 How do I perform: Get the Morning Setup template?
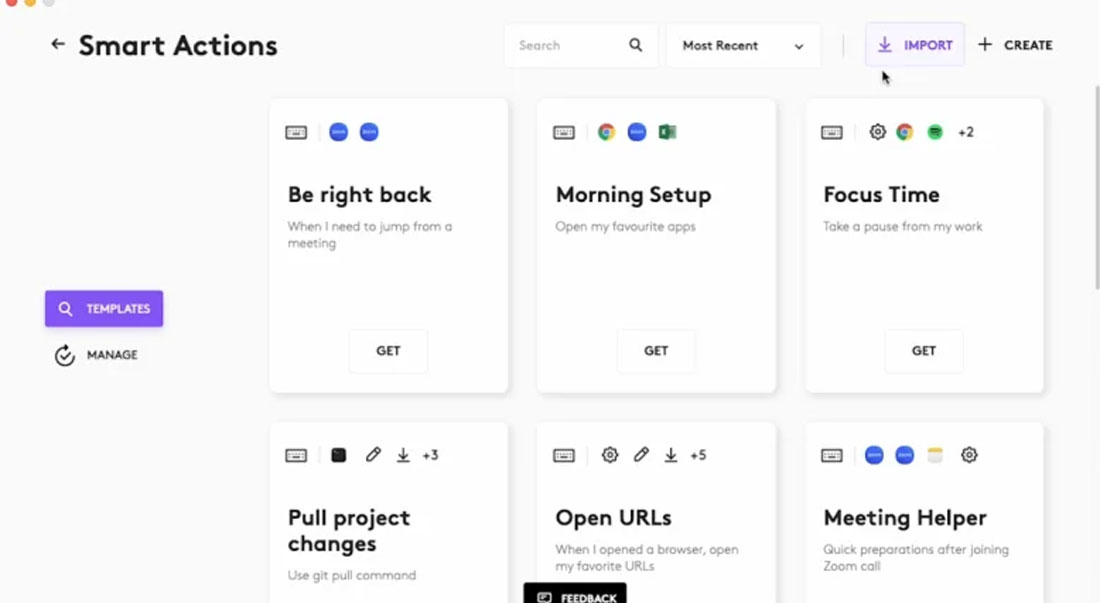656,351
